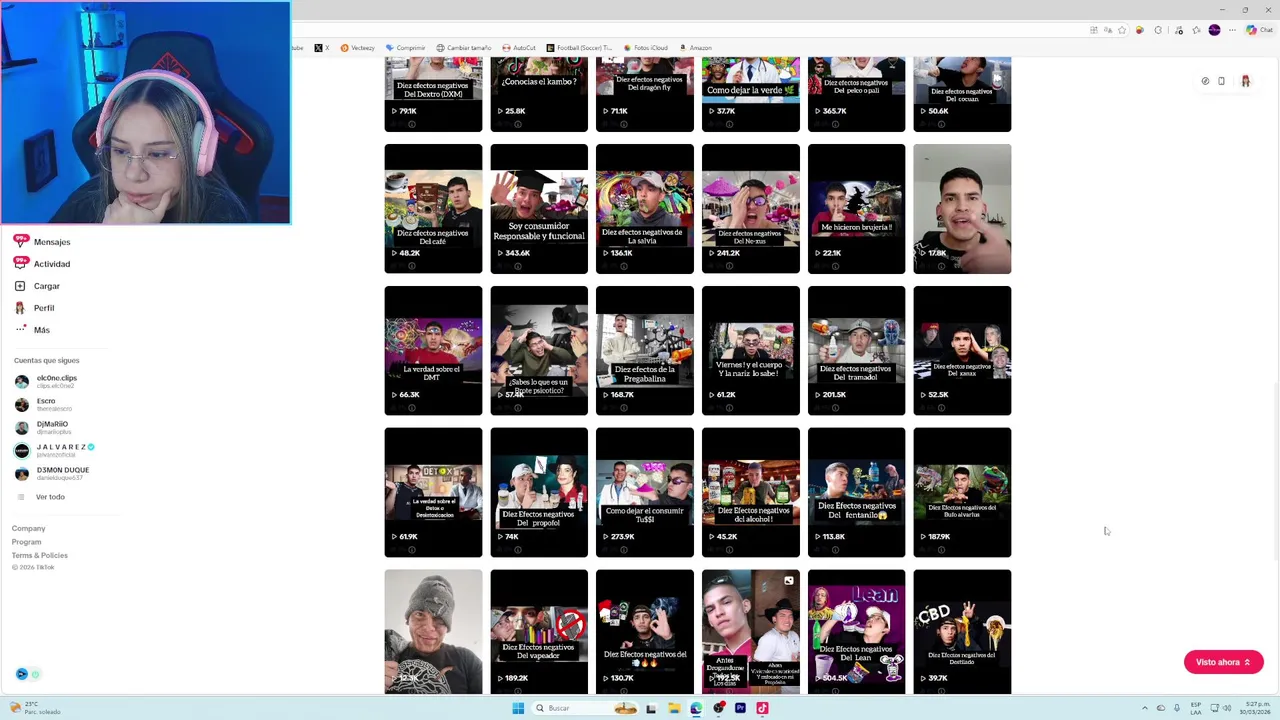Image resolution: width=1280 pixels, height=720 pixels.
Task: Open Escro followed account
Action: click(45, 404)
